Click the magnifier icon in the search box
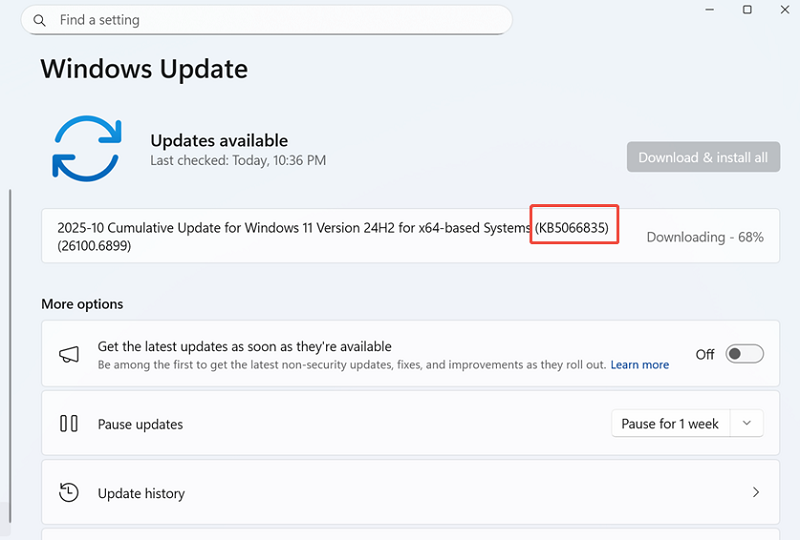The height and width of the screenshot is (540, 800). 39,20
